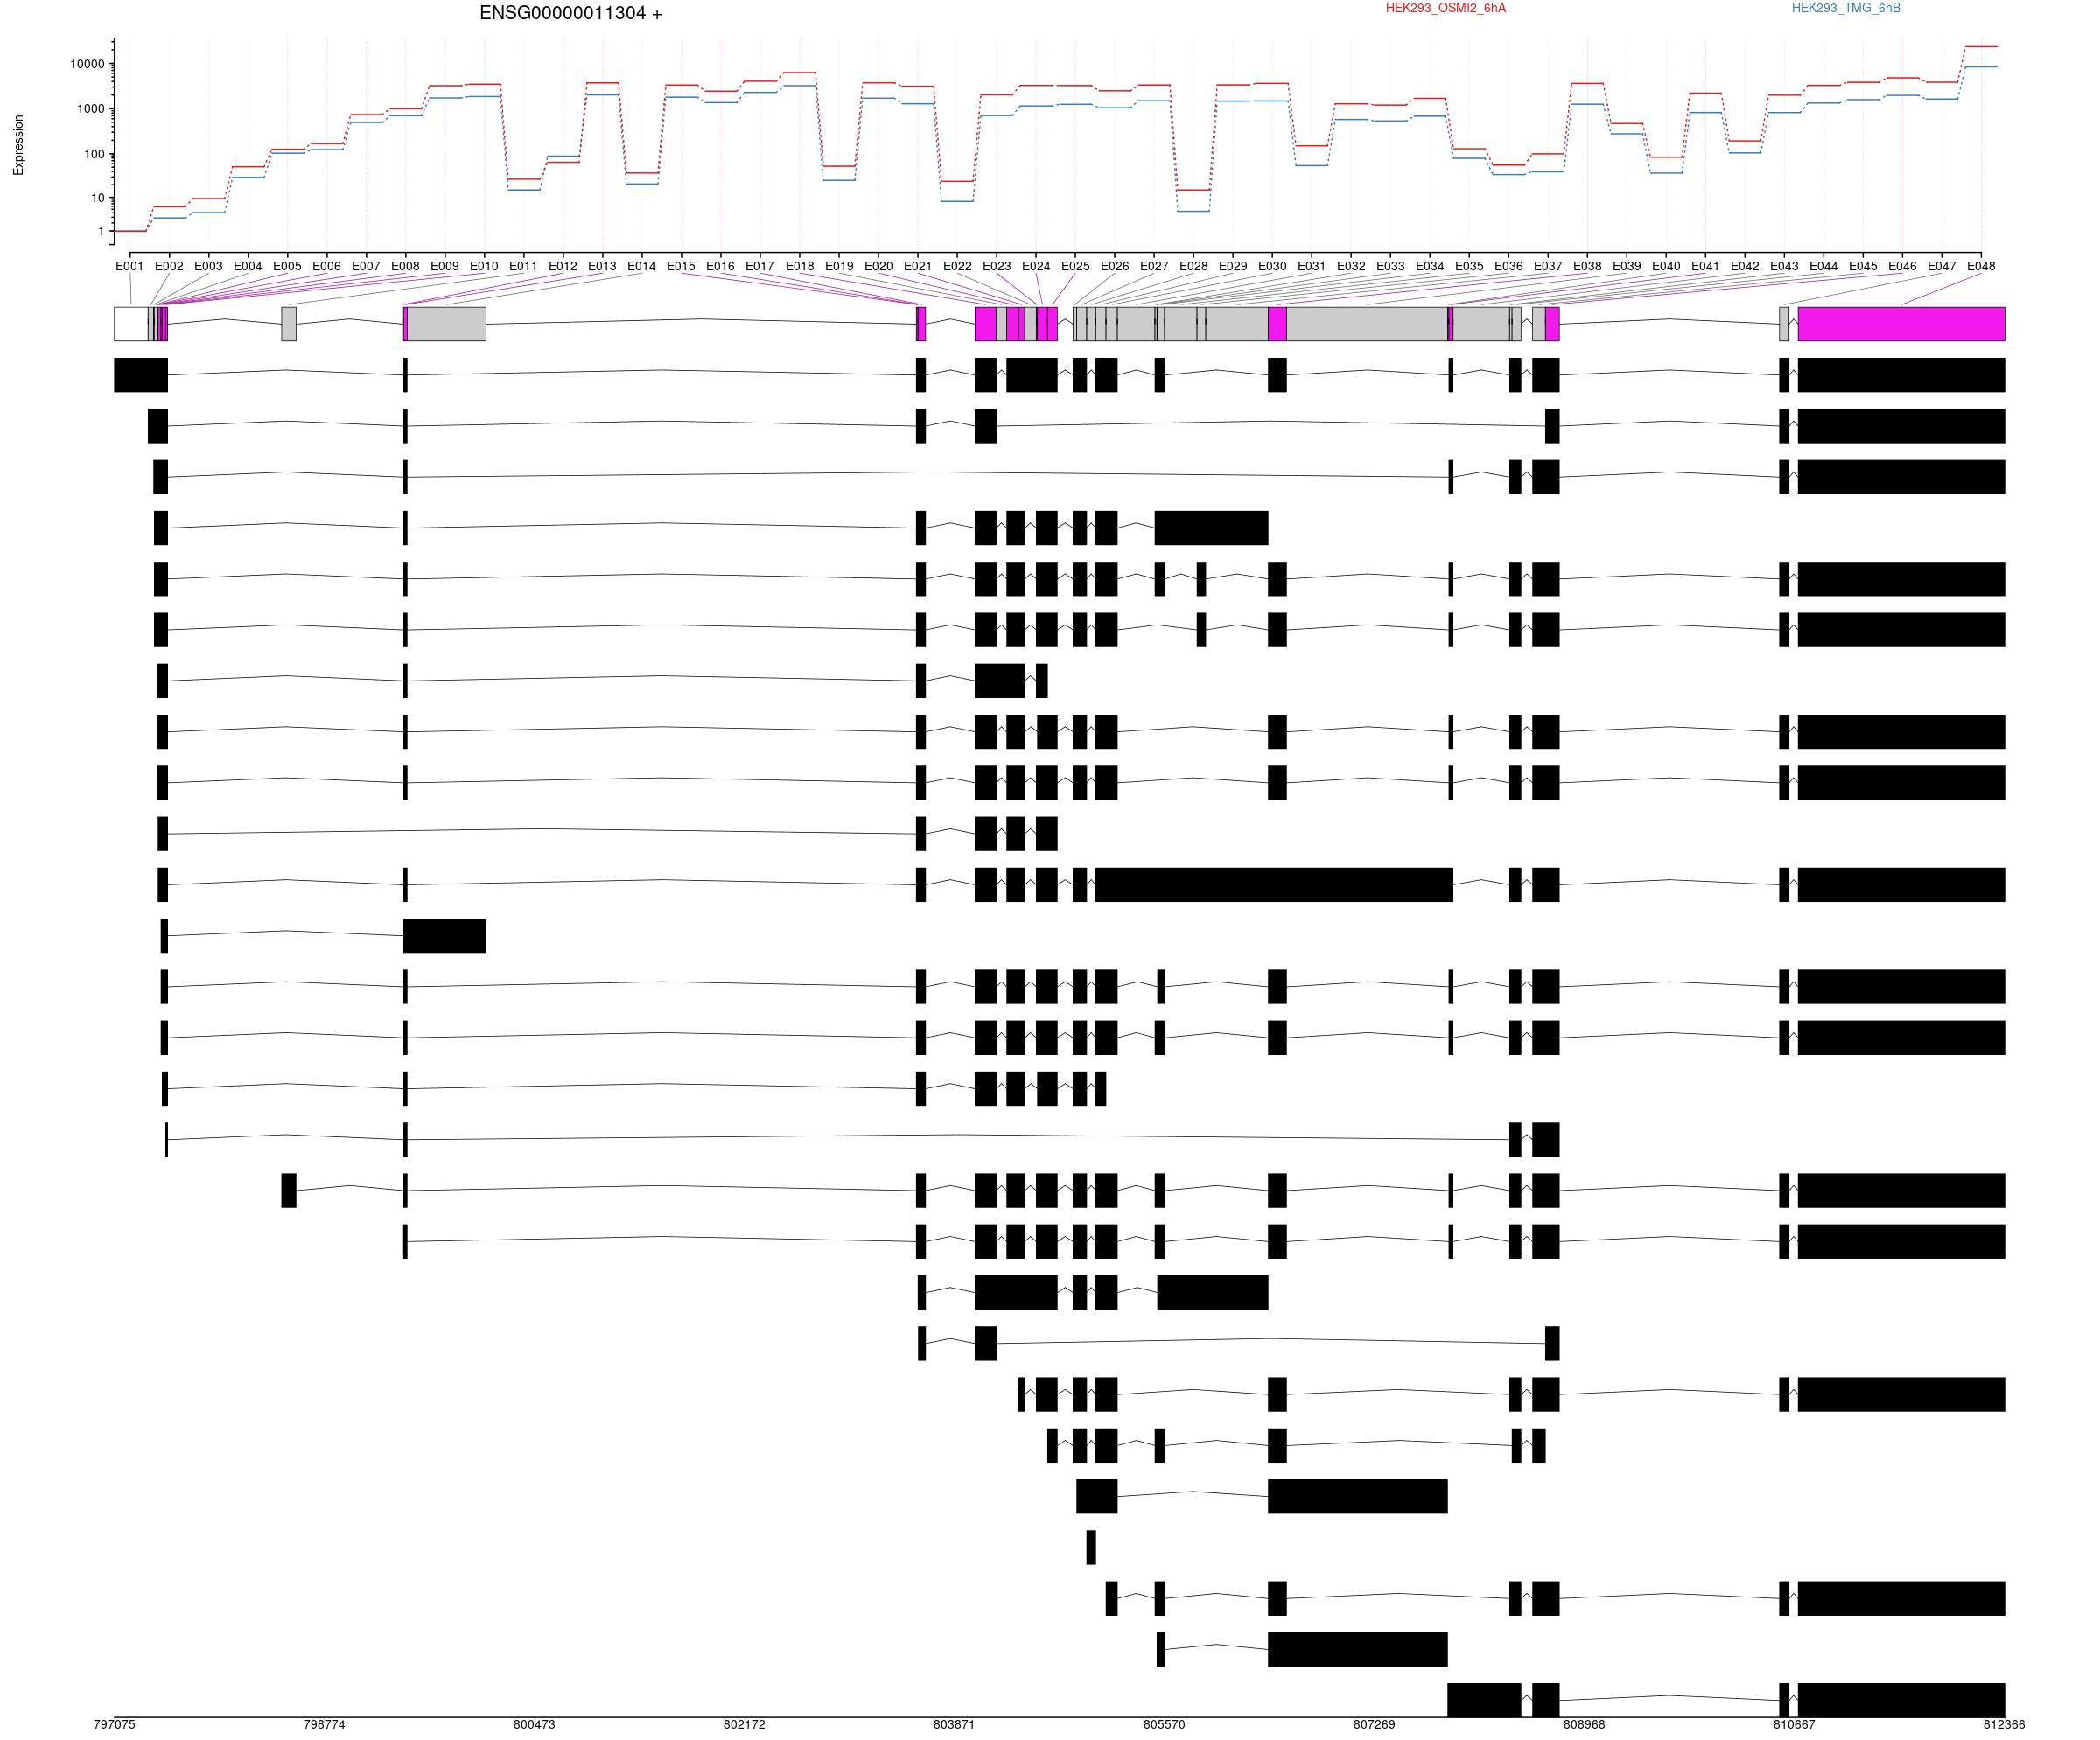Click the exon label E006

coord(327,266)
